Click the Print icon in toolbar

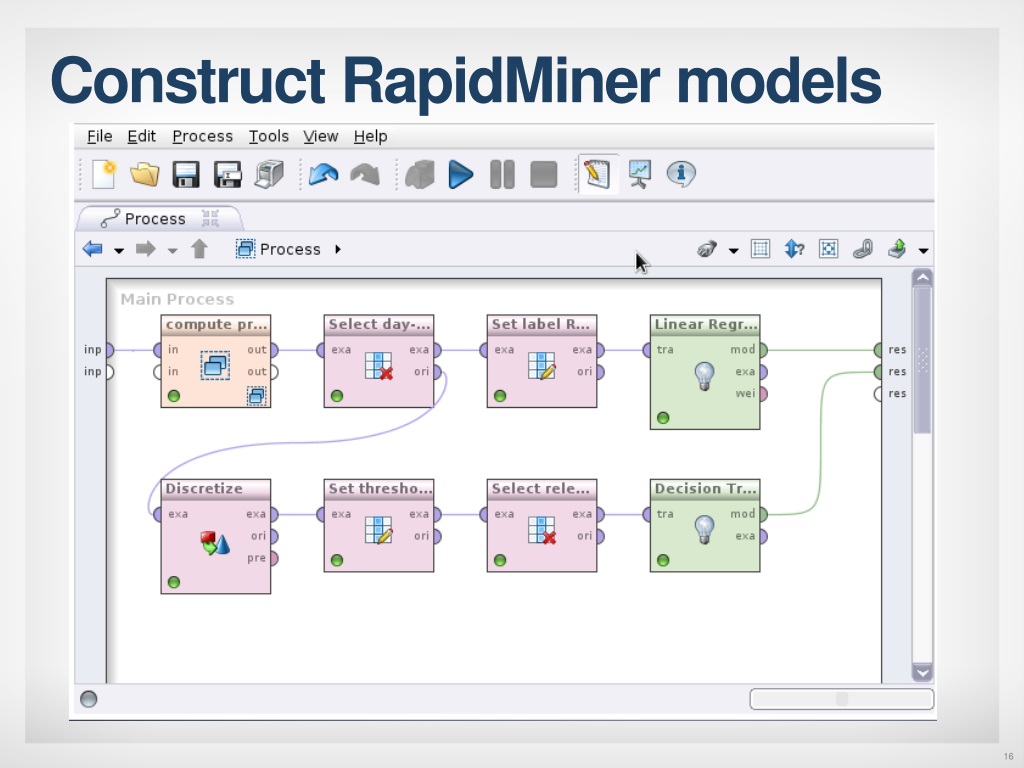tap(269, 174)
